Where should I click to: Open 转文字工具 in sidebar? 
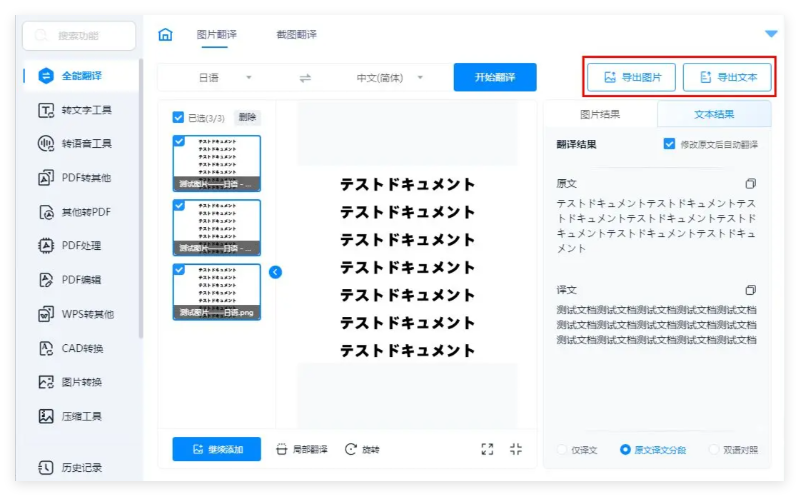pos(75,110)
